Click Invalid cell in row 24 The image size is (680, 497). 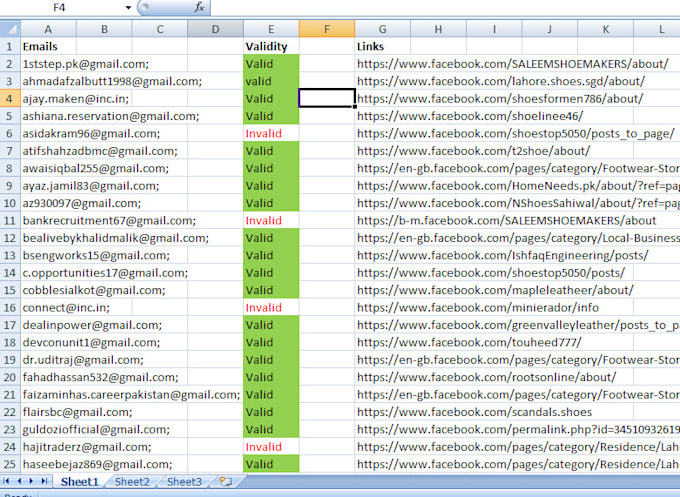pyautogui.click(x=271, y=447)
